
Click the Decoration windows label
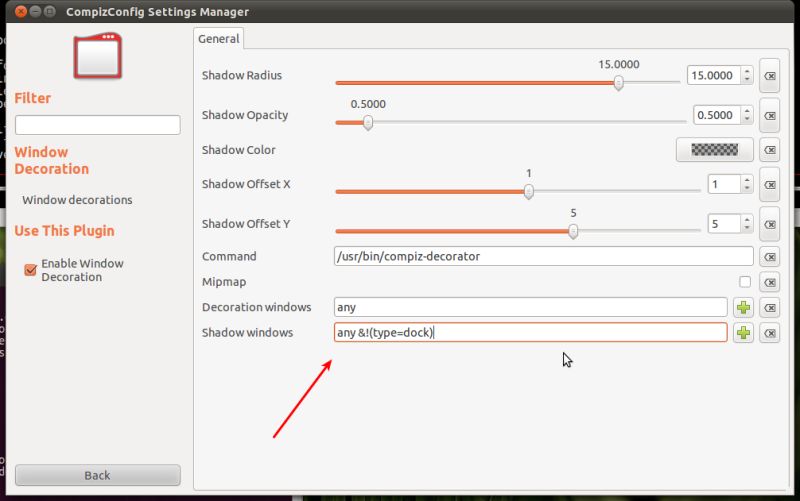coord(257,307)
